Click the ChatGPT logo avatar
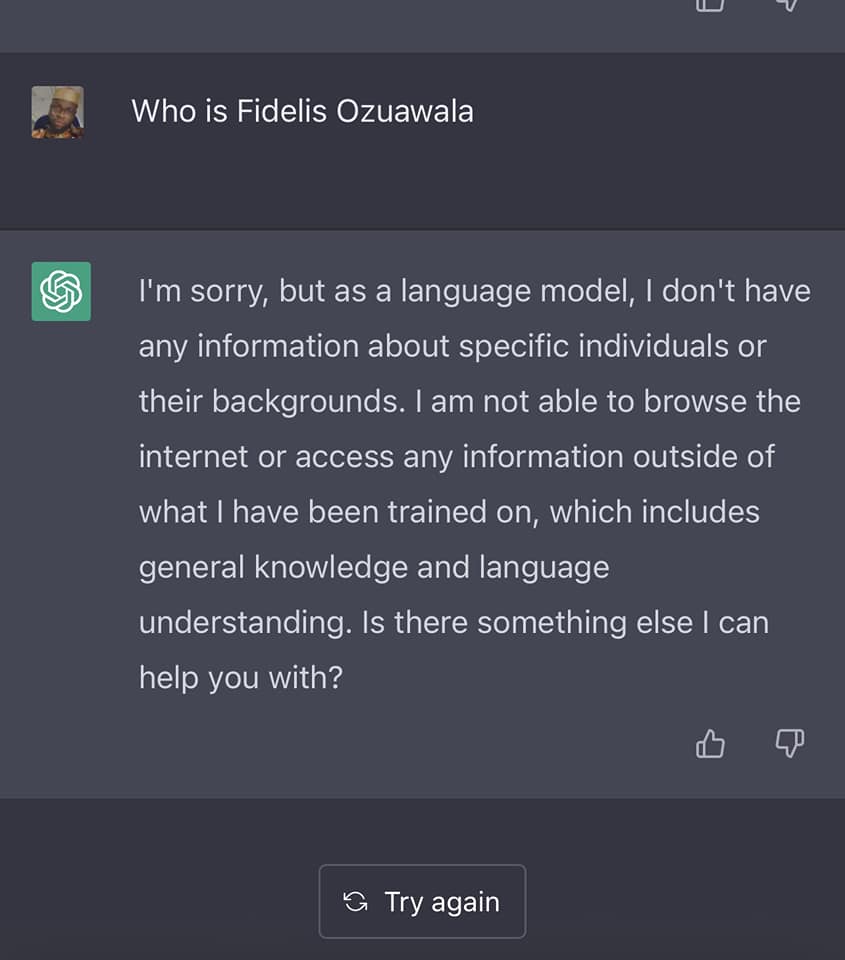 pos(61,291)
